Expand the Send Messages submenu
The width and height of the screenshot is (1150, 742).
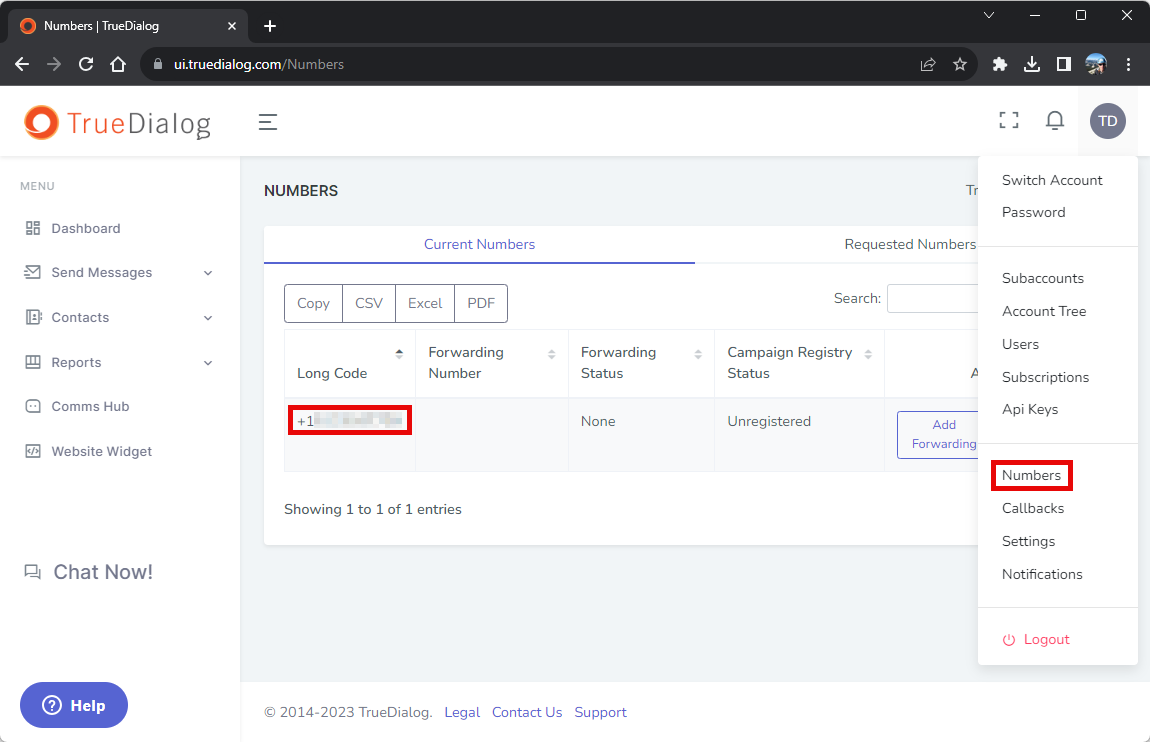208,273
